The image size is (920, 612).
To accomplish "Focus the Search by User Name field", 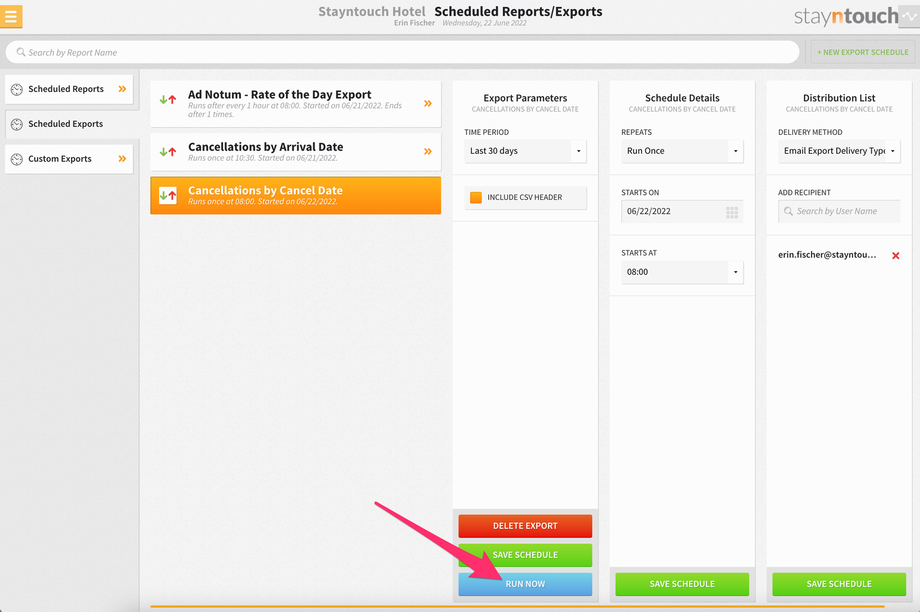I will pos(839,212).
